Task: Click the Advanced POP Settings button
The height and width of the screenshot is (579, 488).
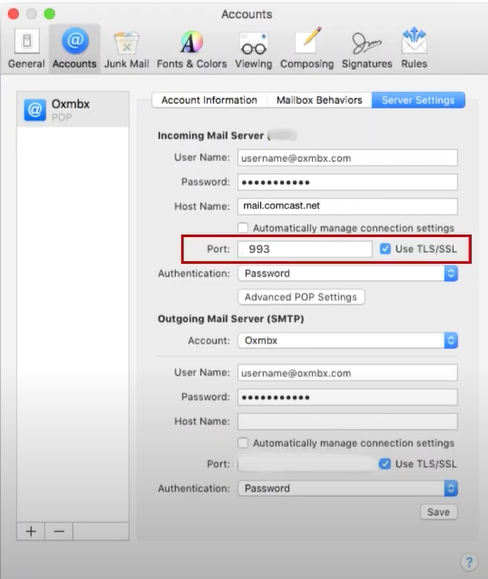Action: [301, 297]
